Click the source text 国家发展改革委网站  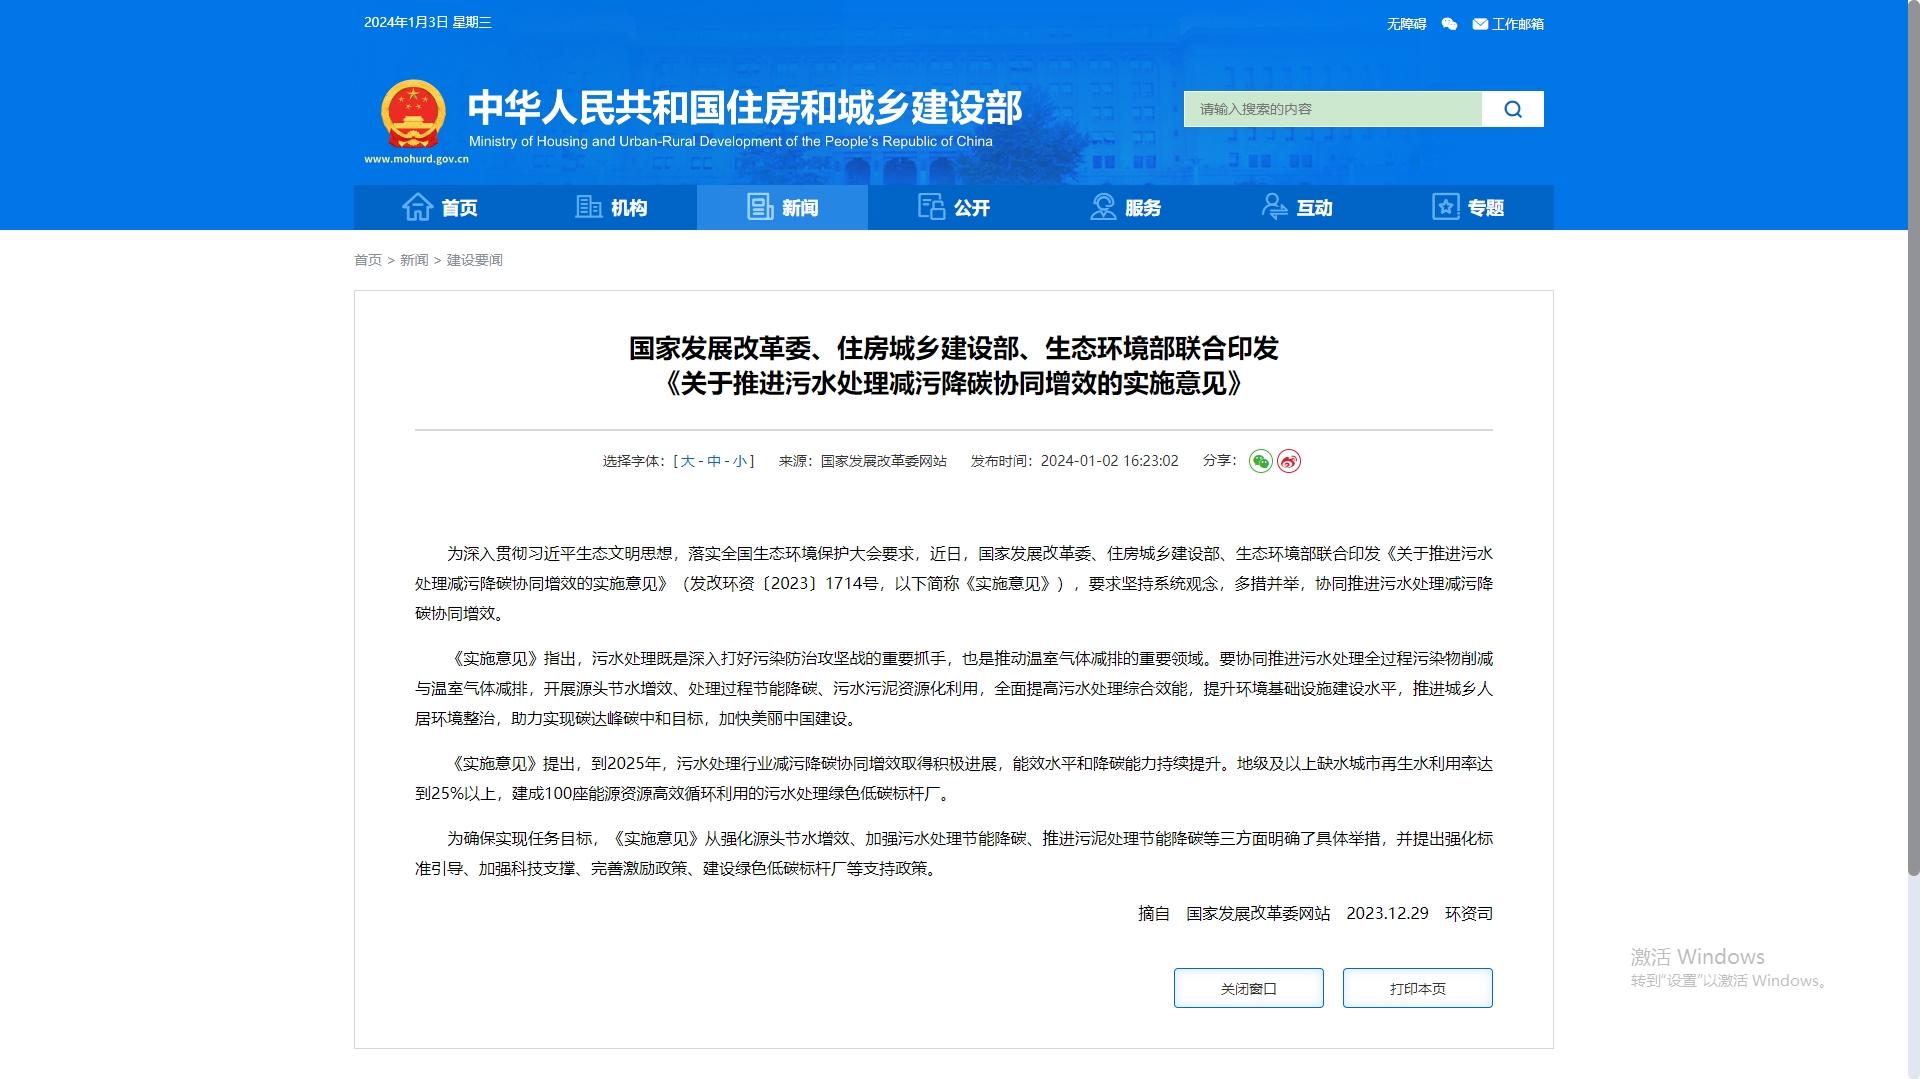tap(883, 461)
